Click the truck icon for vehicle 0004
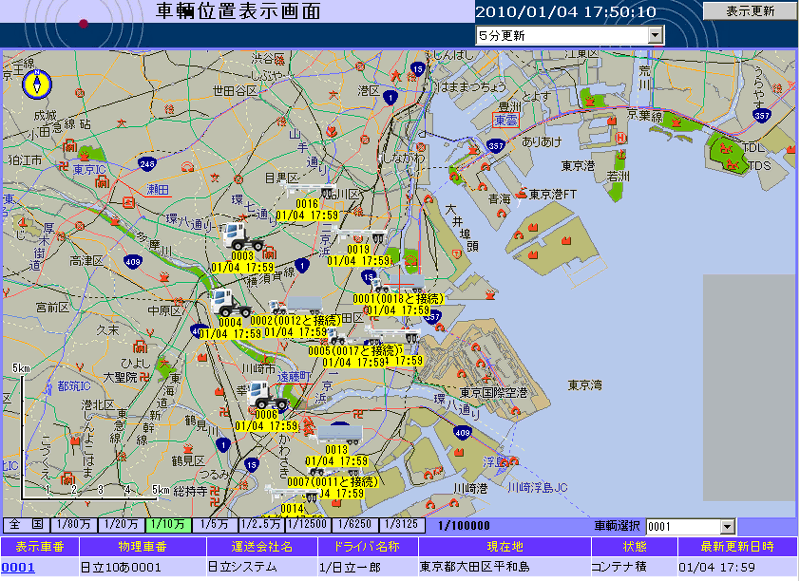The height and width of the screenshot is (581, 800). (x=231, y=302)
